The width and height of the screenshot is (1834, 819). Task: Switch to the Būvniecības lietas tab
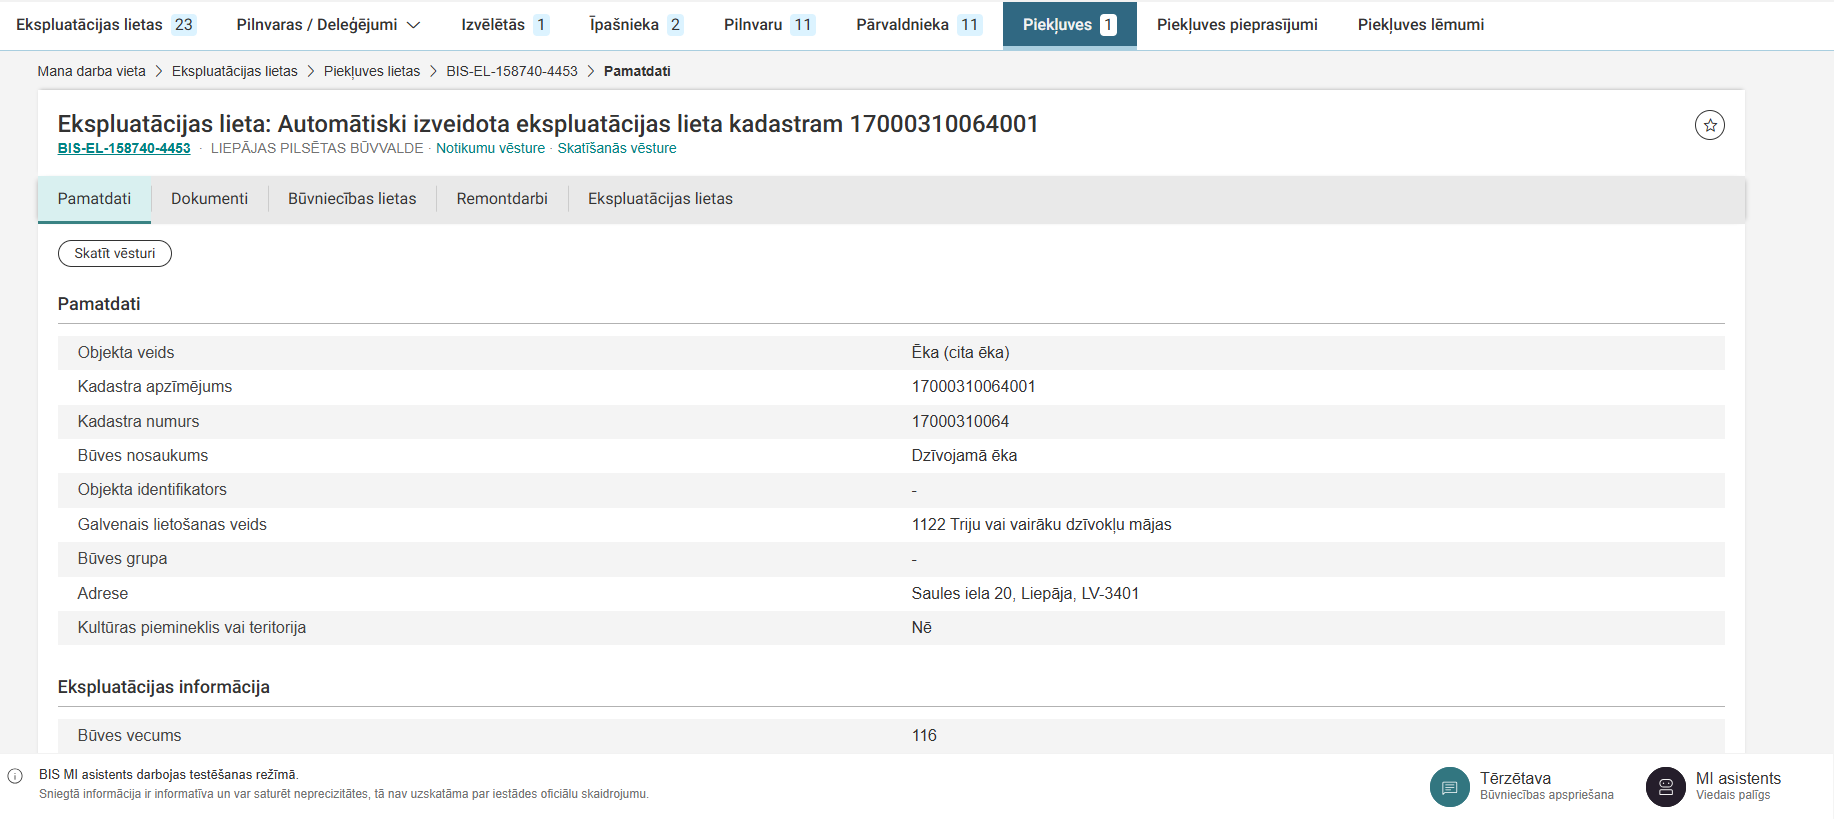pyautogui.click(x=352, y=199)
